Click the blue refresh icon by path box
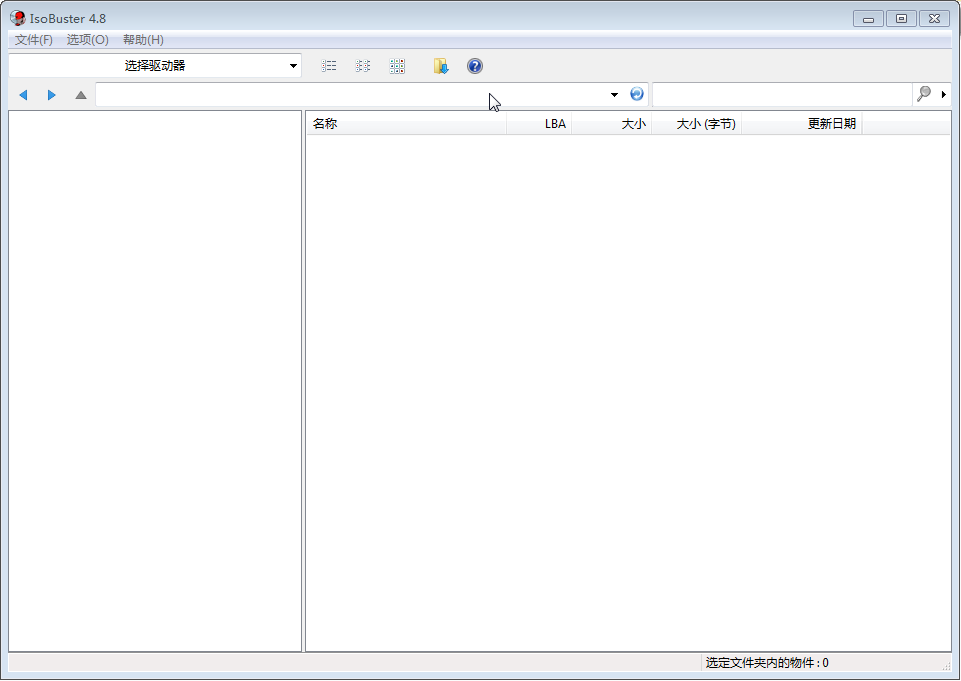The width and height of the screenshot is (961, 681). [637, 94]
